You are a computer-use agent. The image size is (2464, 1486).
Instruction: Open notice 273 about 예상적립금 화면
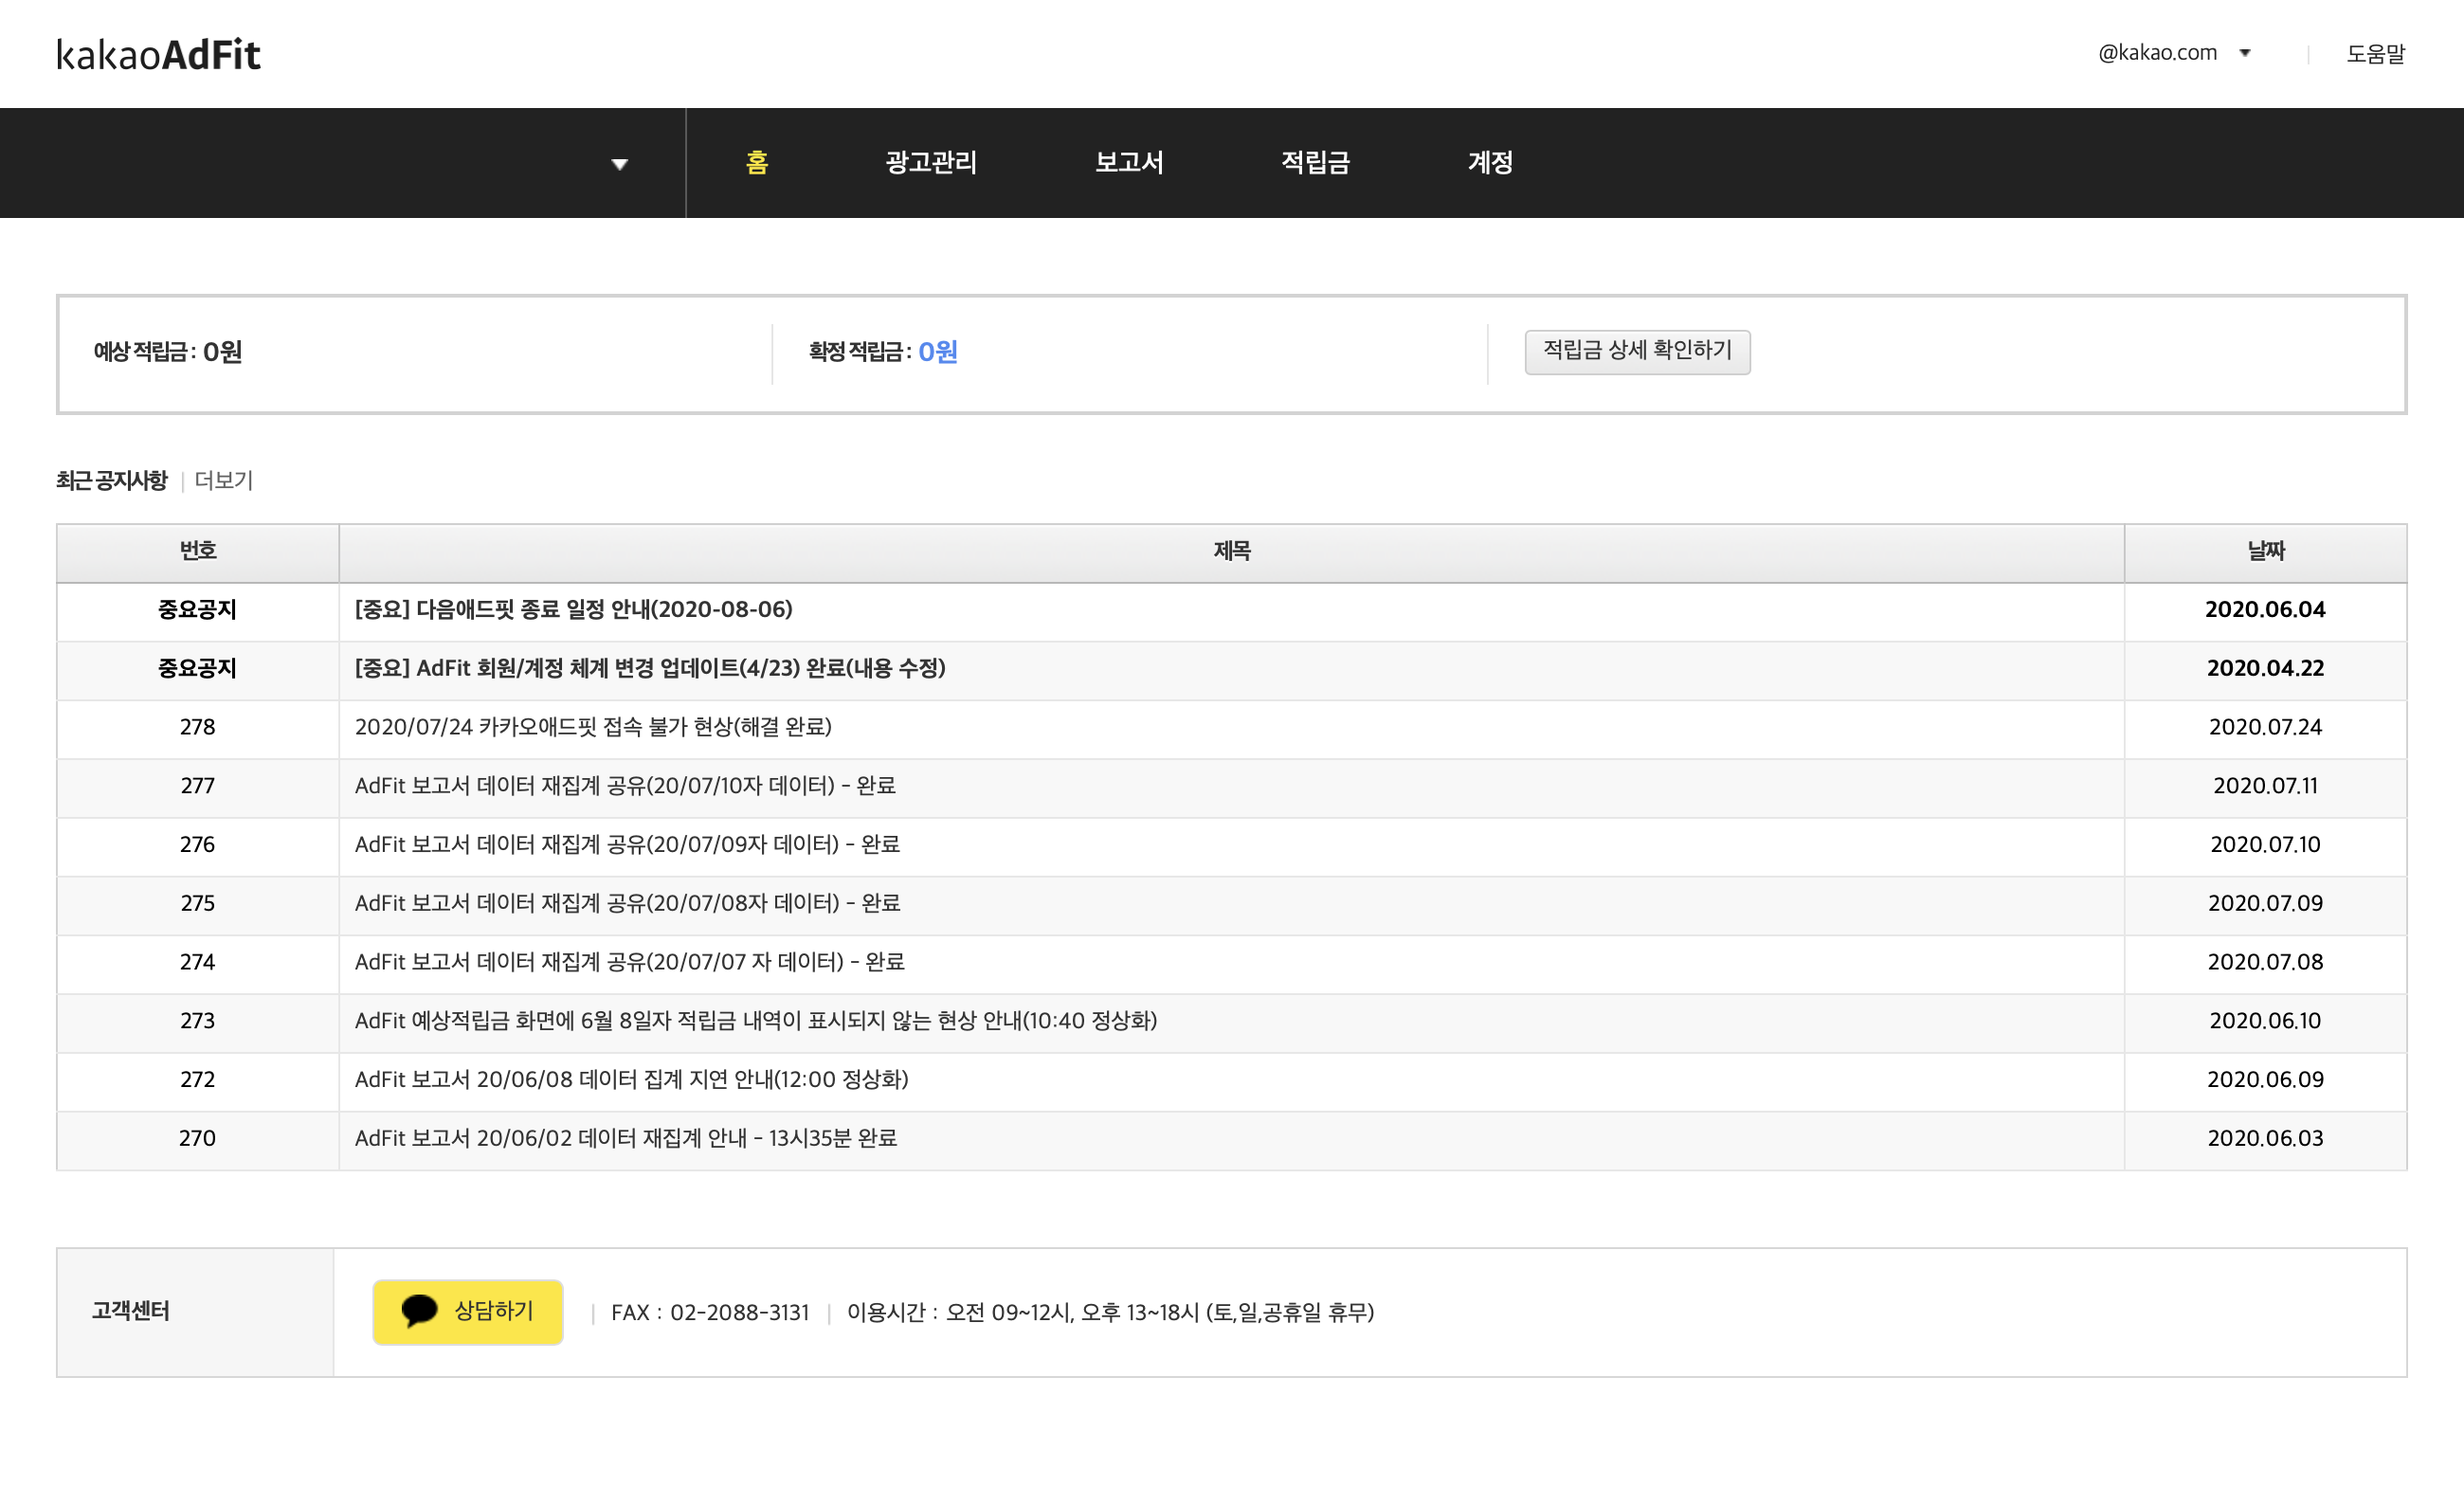pos(755,1021)
